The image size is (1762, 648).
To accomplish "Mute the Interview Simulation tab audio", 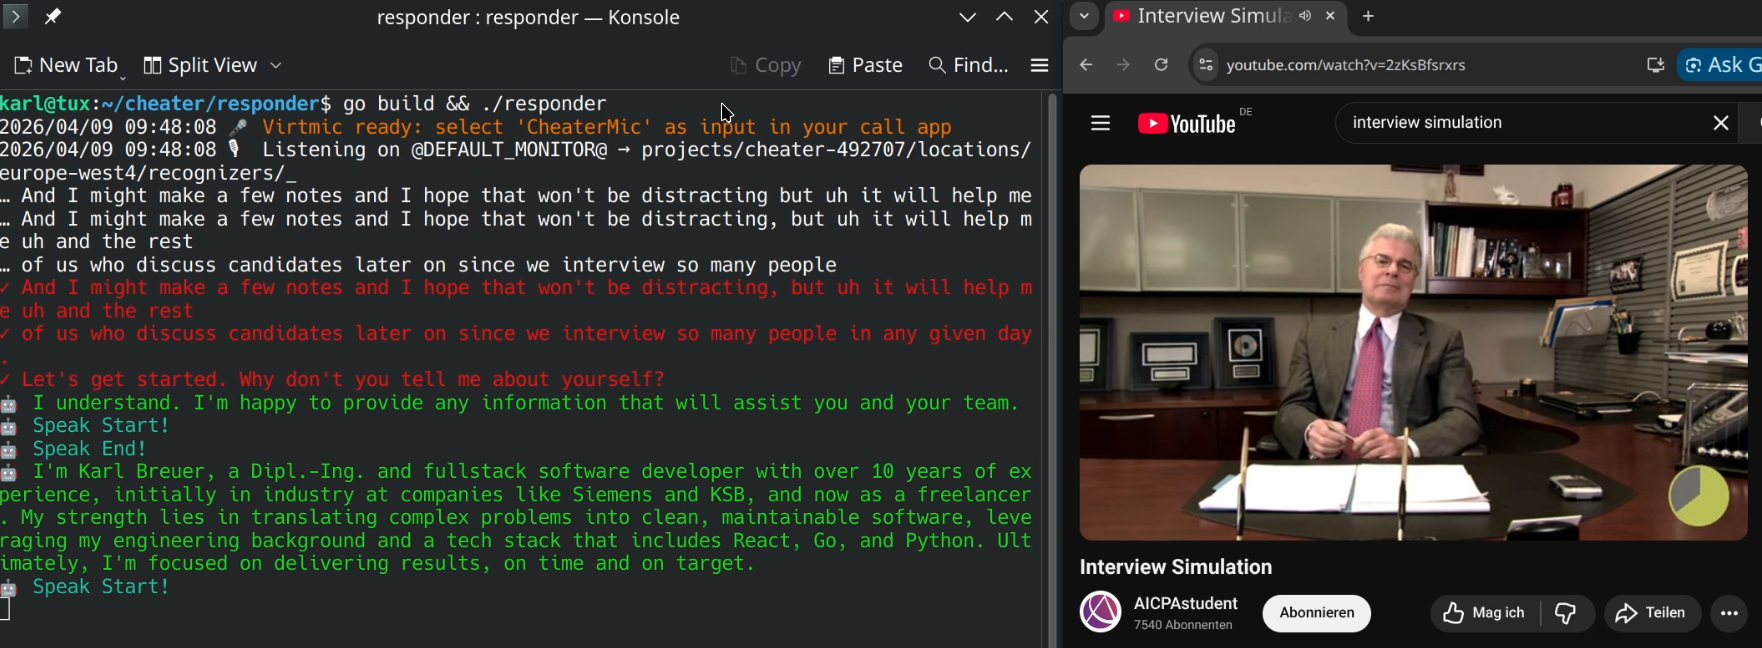I will click(1305, 16).
